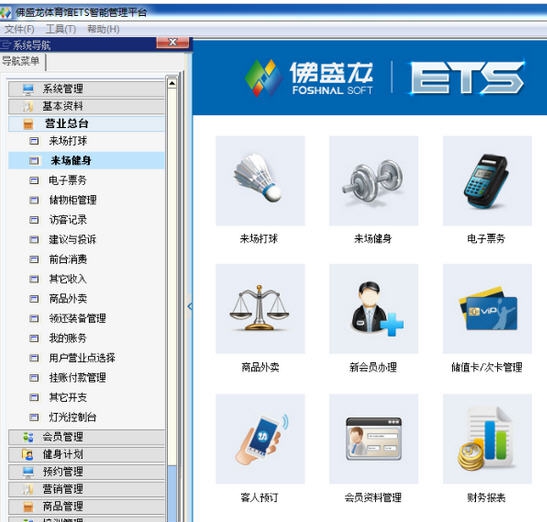
Task: Expand the 预约管理 section
Action: point(86,472)
